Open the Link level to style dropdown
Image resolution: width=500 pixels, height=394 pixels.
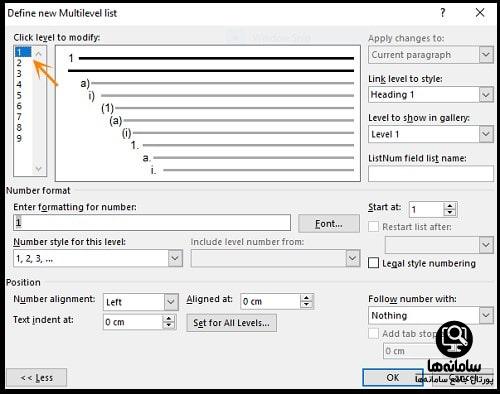tap(486, 95)
